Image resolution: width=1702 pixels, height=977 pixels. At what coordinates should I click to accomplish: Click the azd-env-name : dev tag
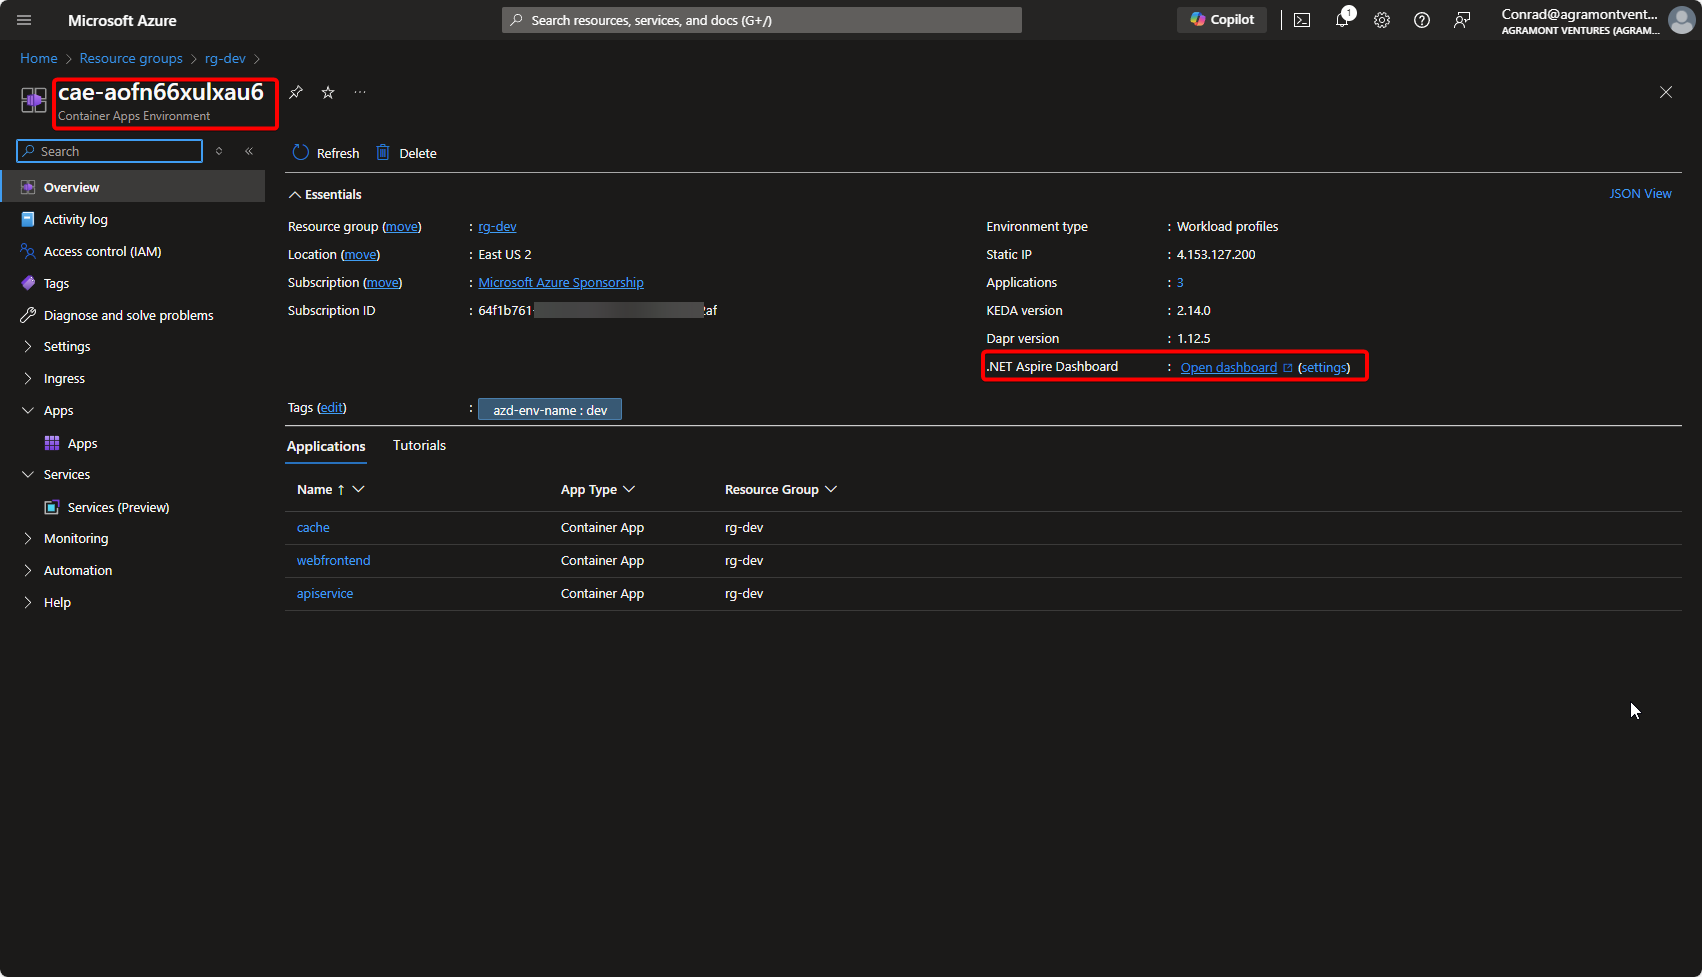(550, 410)
